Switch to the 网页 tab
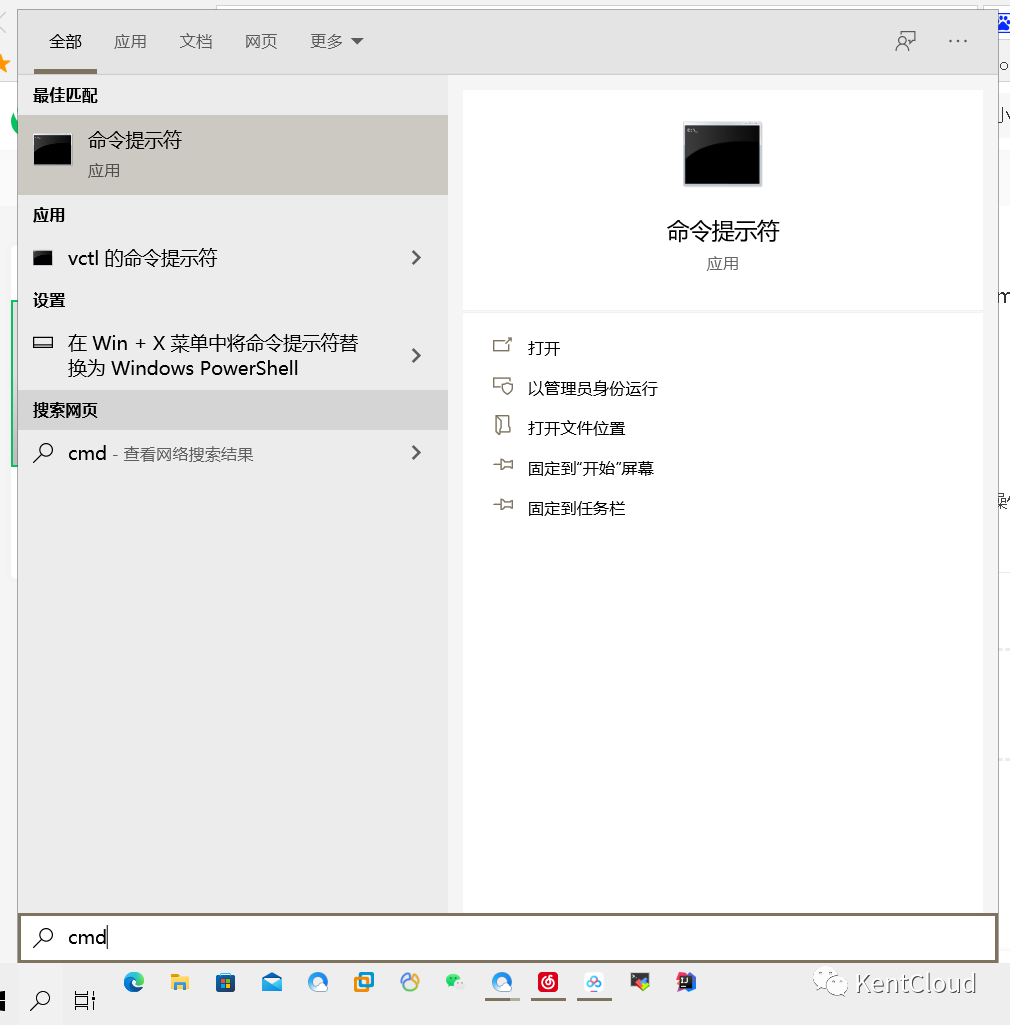The width and height of the screenshot is (1010, 1025). pos(261,41)
